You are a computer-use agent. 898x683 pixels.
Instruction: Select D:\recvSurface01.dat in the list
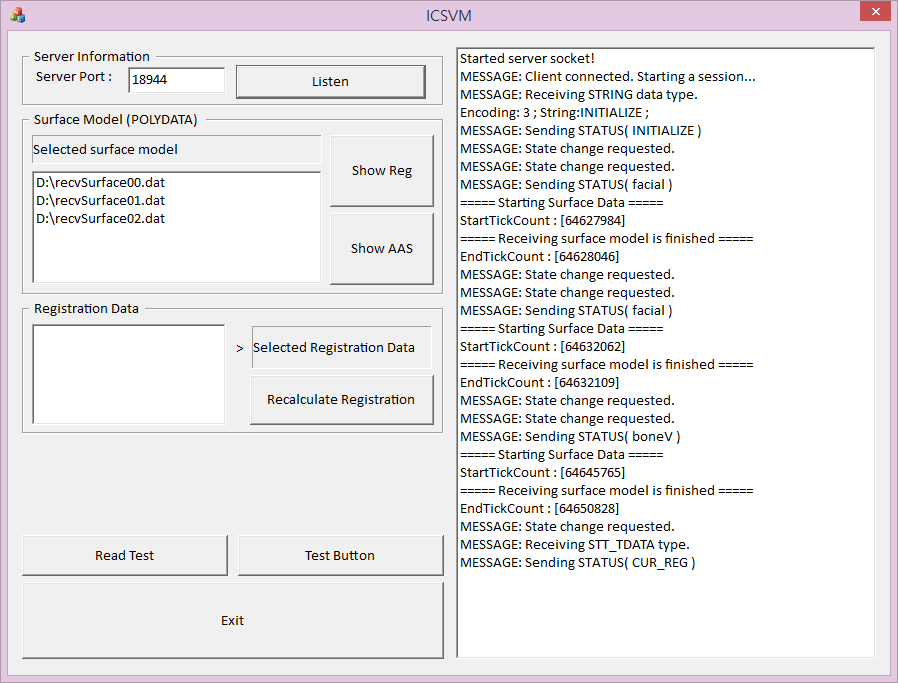(100, 201)
